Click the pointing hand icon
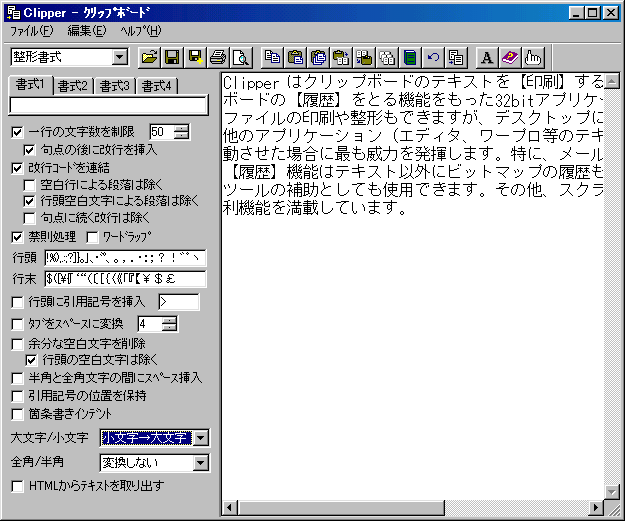625x521 pixels. click(x=533, y=58)
